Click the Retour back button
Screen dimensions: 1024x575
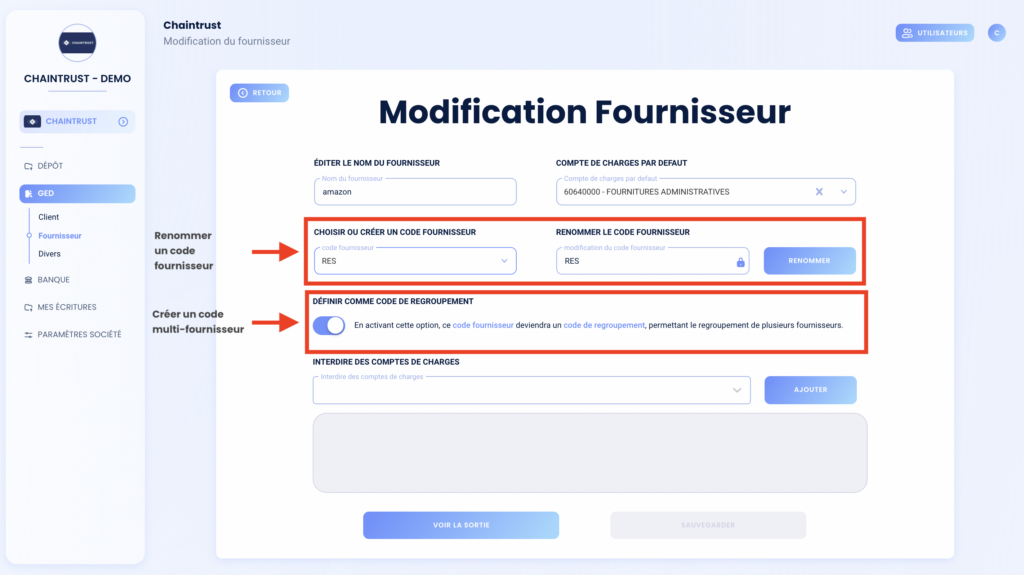pos(259,93)
